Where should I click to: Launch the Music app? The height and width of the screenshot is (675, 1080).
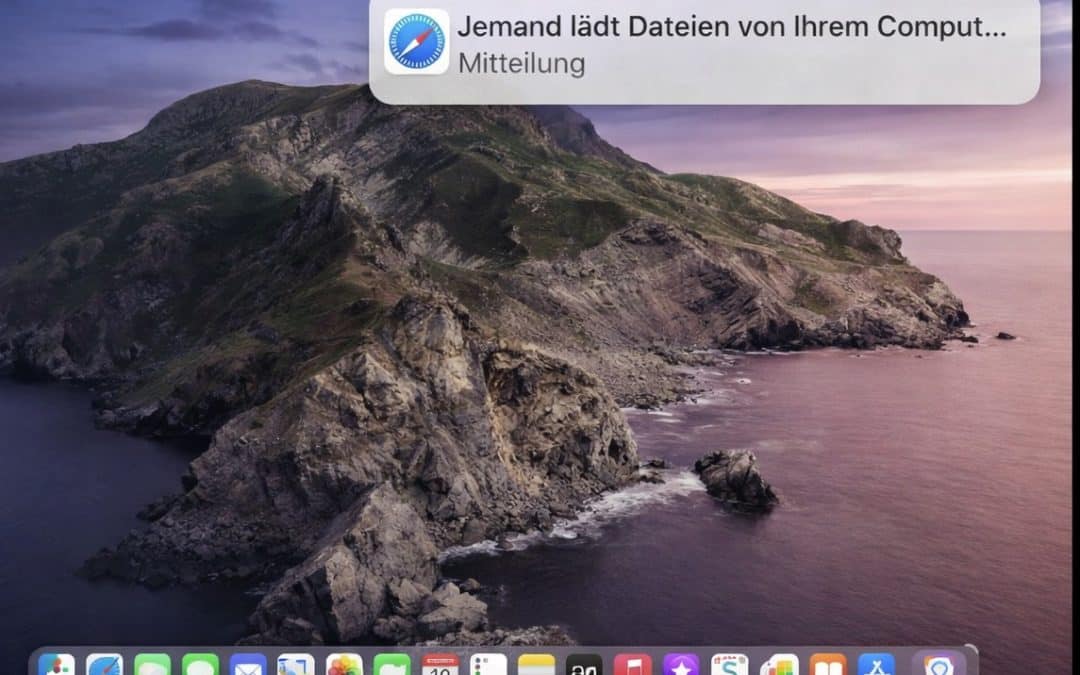click(x=633, y=664)
